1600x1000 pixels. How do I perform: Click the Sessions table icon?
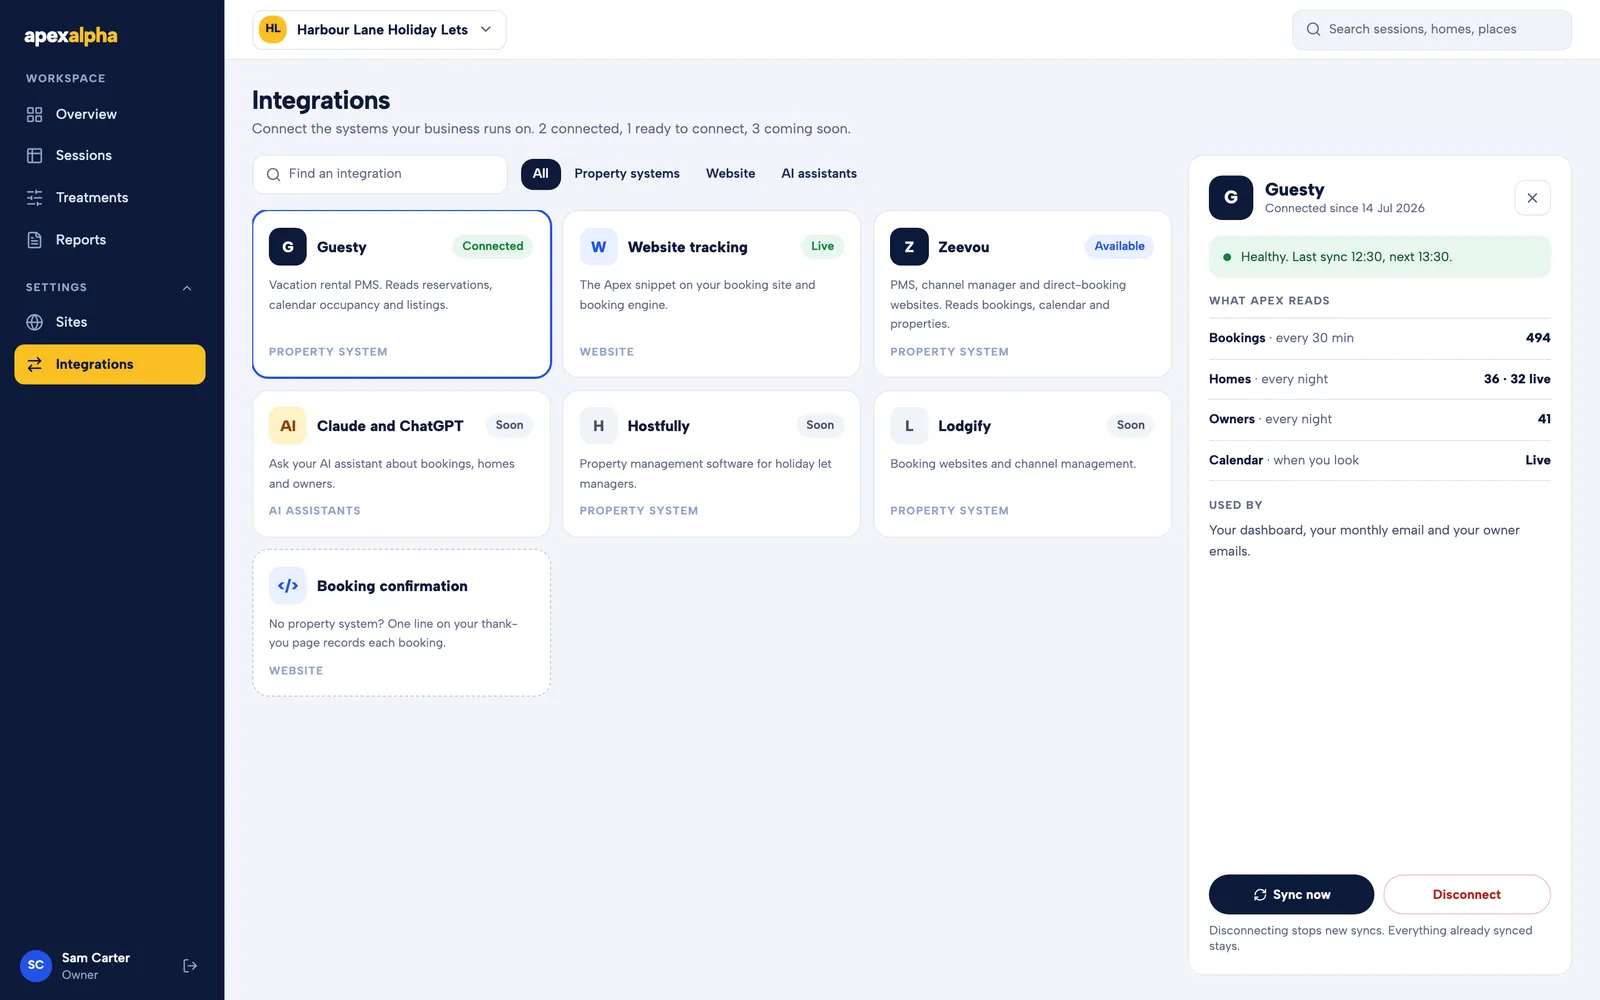click(35, 156)
